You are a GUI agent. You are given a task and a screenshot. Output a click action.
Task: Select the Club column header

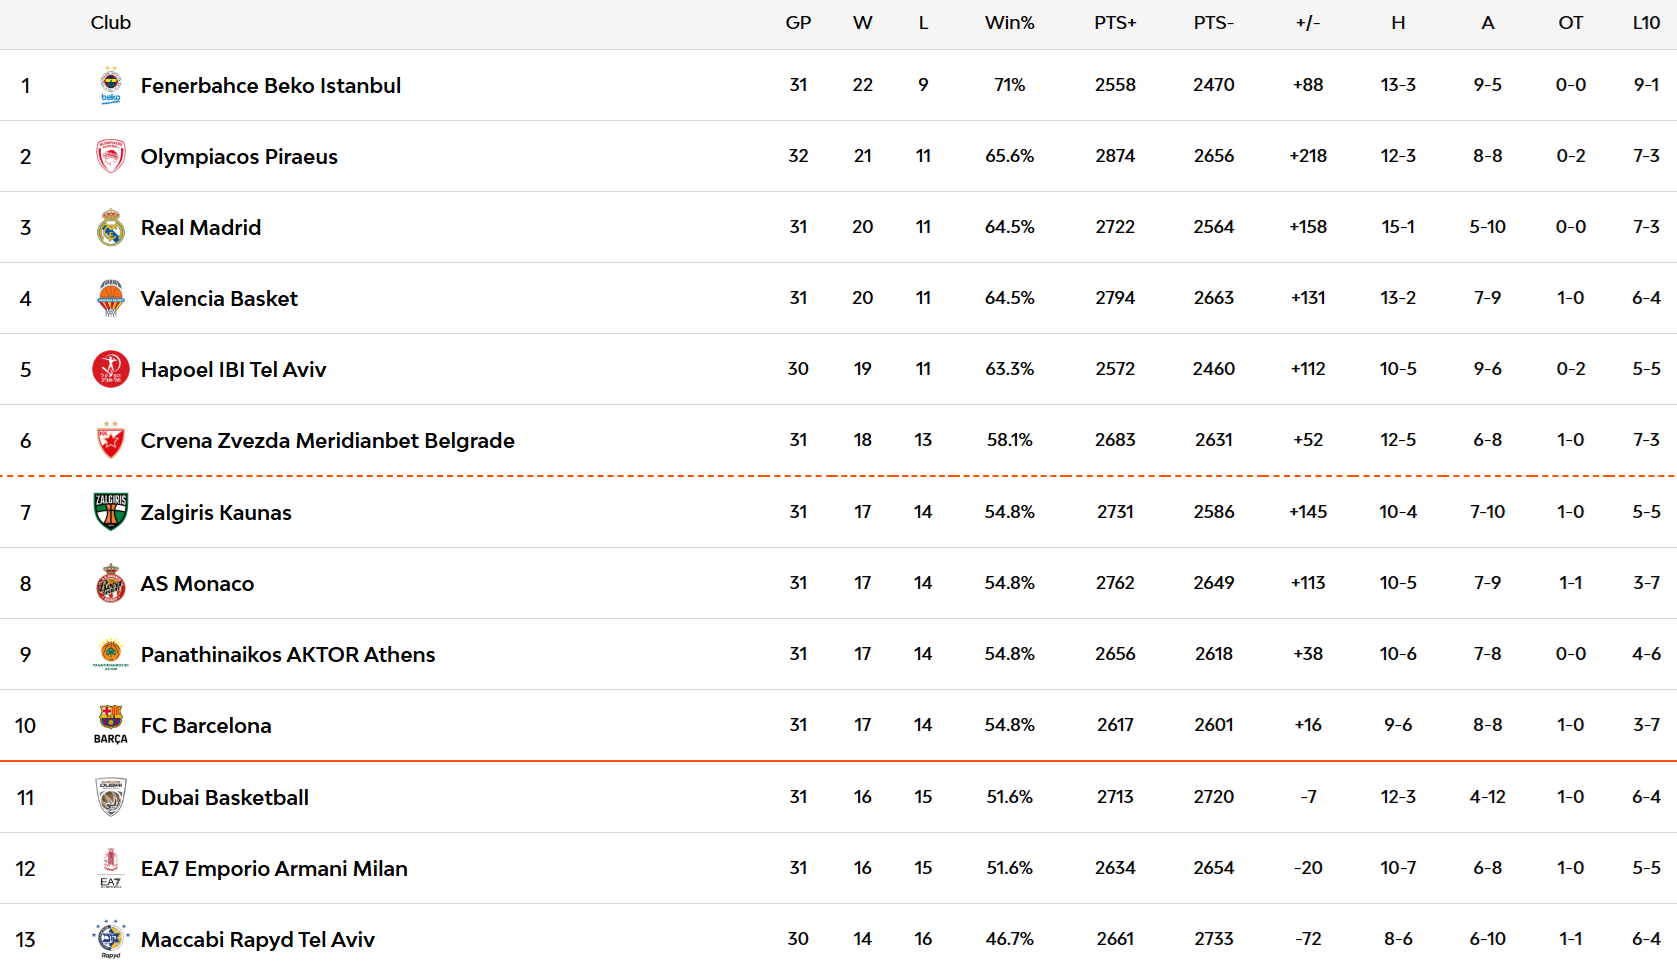tap(111, 23)
